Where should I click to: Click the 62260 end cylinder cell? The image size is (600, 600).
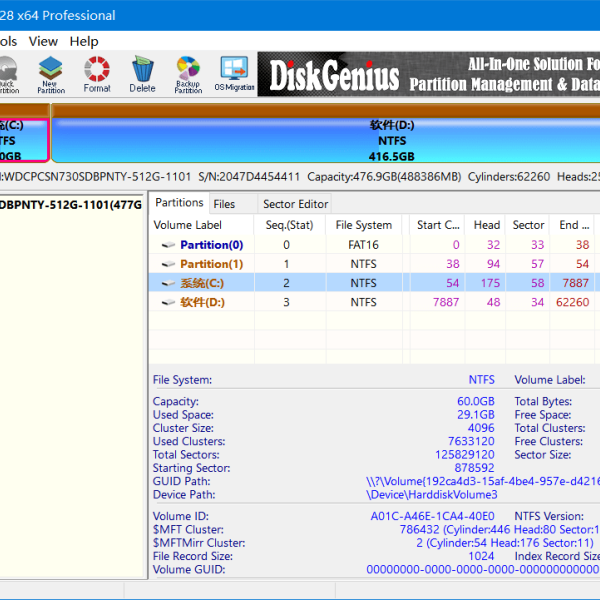tap(572, 302)
